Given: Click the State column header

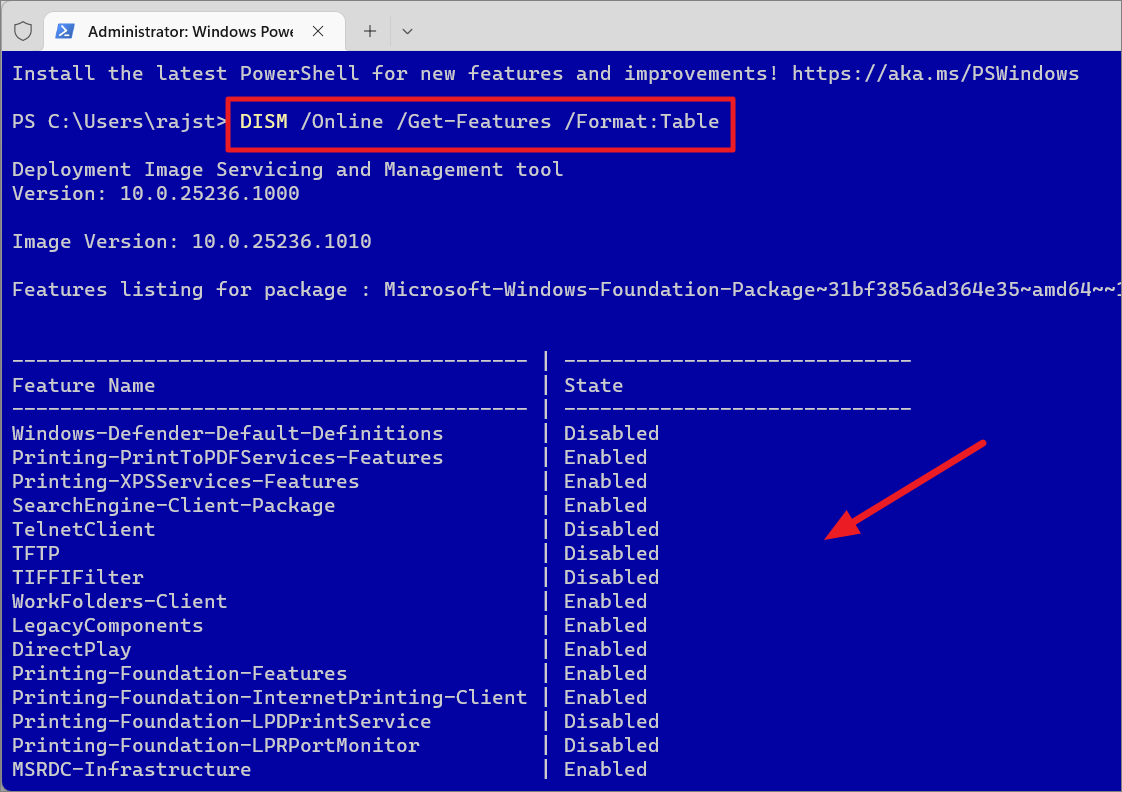Looking at the screenshot, I should [593, 385].
